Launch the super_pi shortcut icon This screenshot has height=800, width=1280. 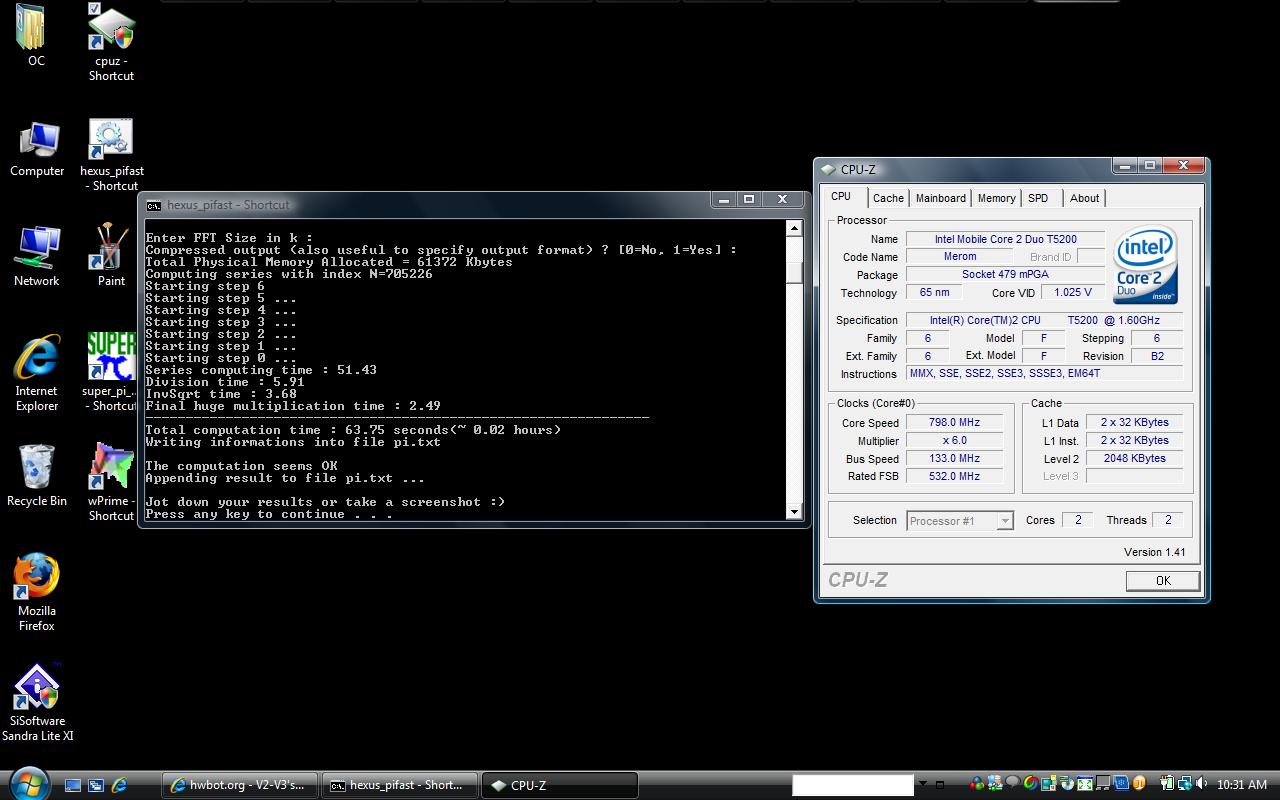click(x=111, y=372)
